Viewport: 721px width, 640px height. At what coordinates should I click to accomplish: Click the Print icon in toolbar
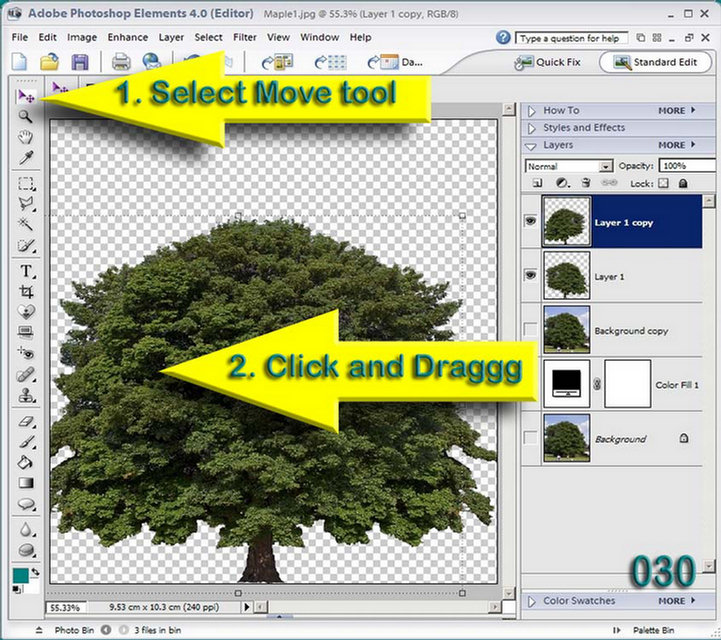click(x=121, y=62)
